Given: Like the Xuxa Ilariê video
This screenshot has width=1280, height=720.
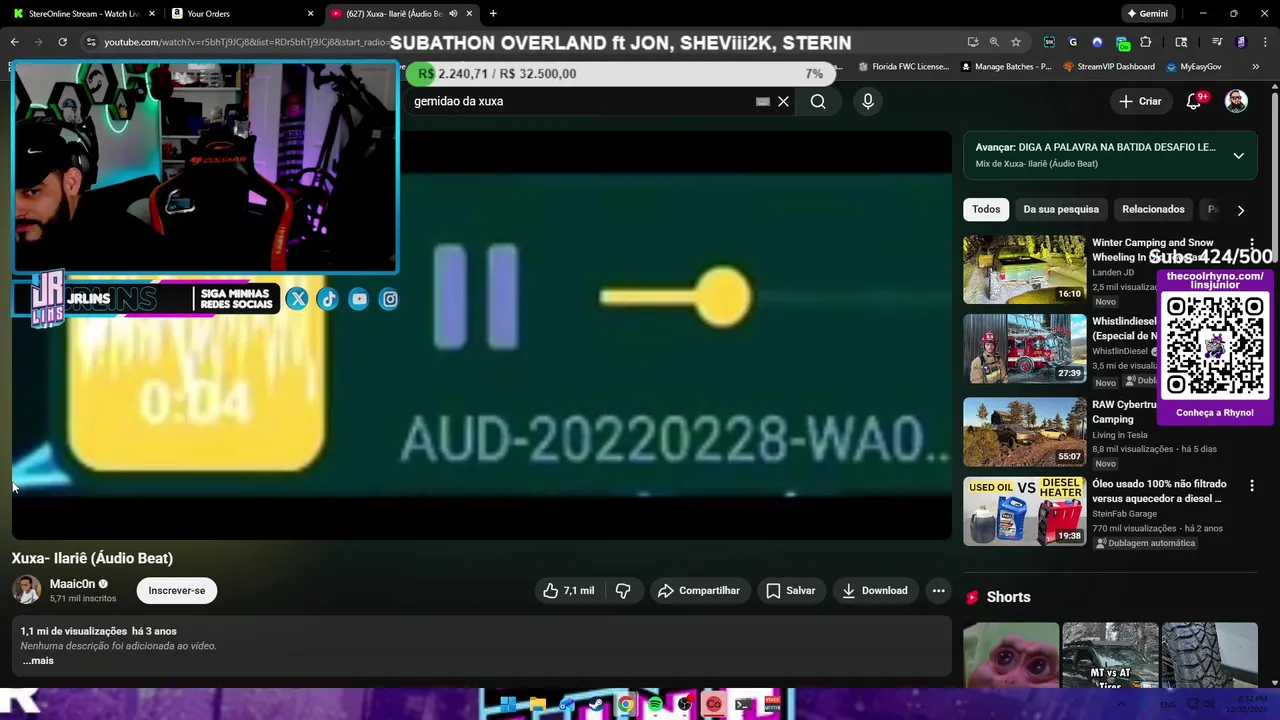Looking at the screenshot, I should (568, 591).
